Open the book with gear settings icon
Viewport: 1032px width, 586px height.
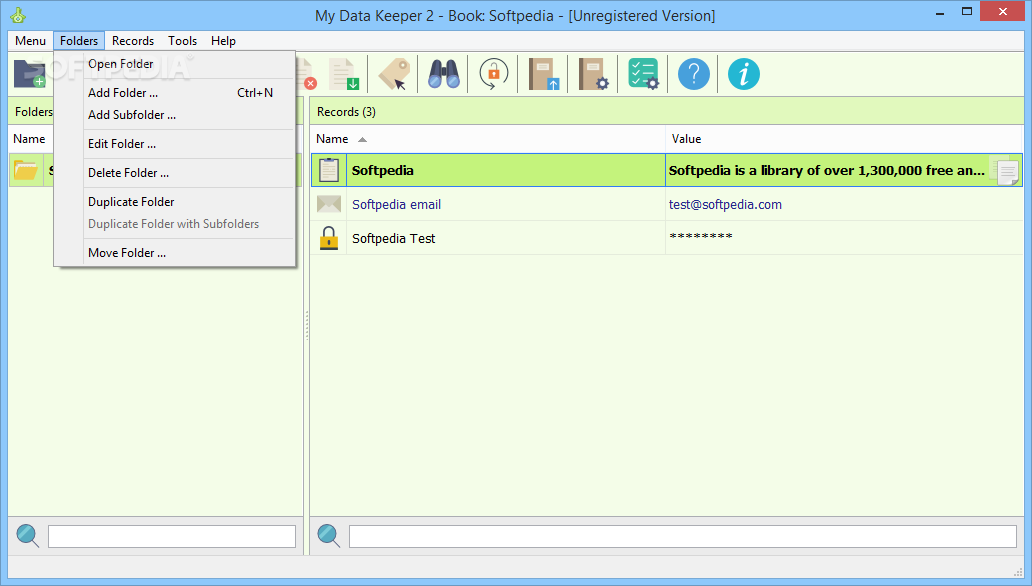pos(594,74)
